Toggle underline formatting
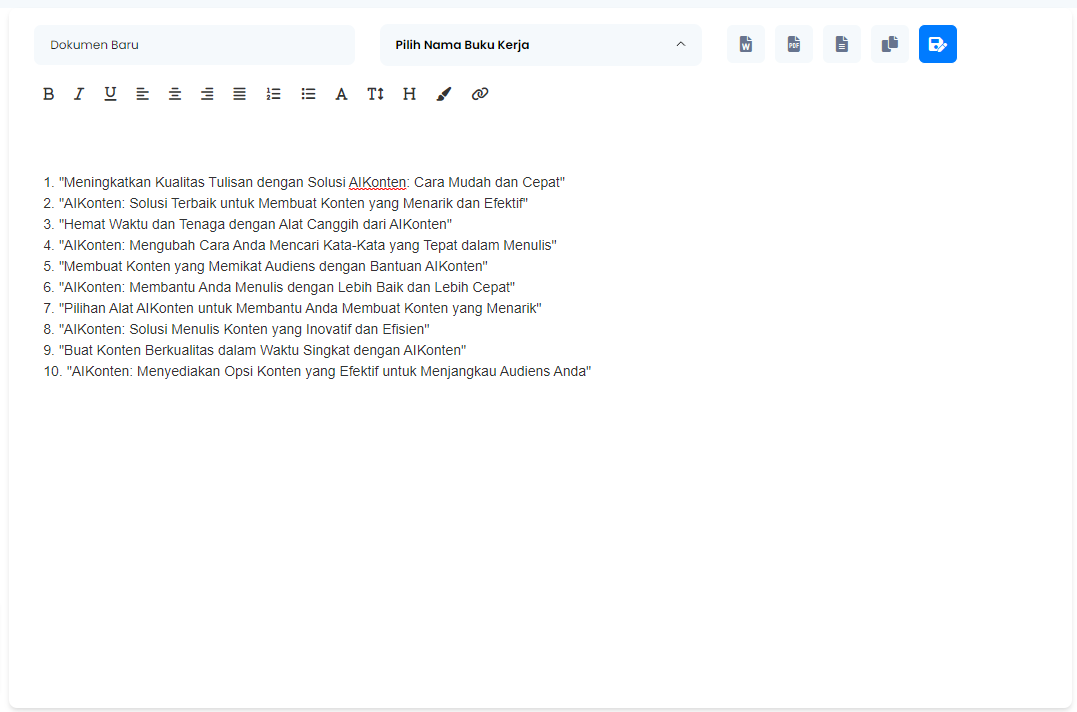1077x712 pixels. (x=110, y=94)
